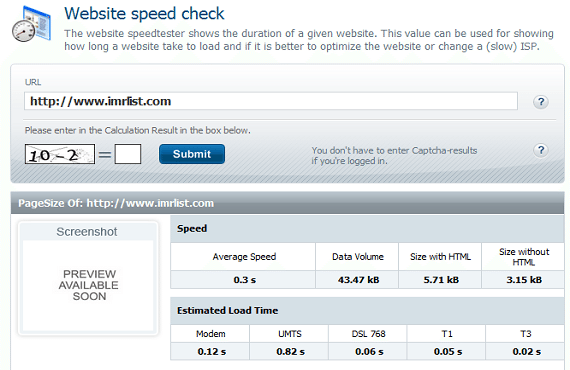The image size is (570, 370).
Task: Click the Captcha-results logged in note
Action: click(394, 156)
